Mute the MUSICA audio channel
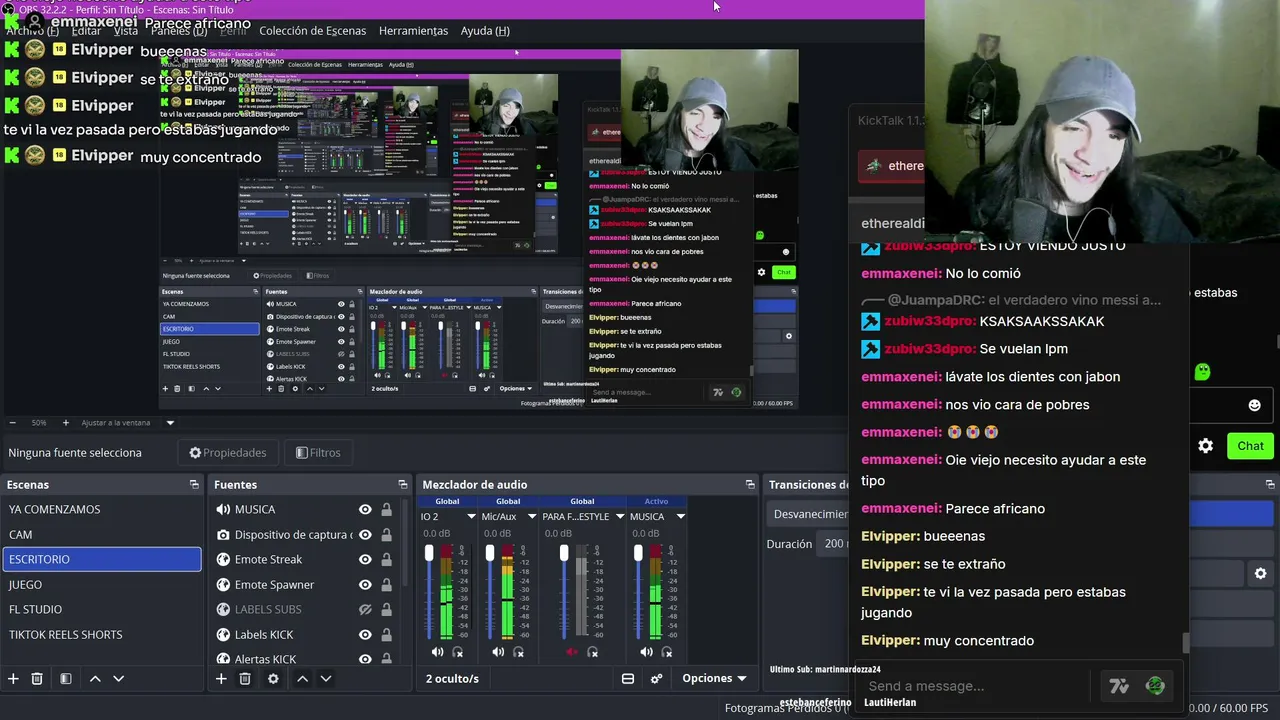 646,652
